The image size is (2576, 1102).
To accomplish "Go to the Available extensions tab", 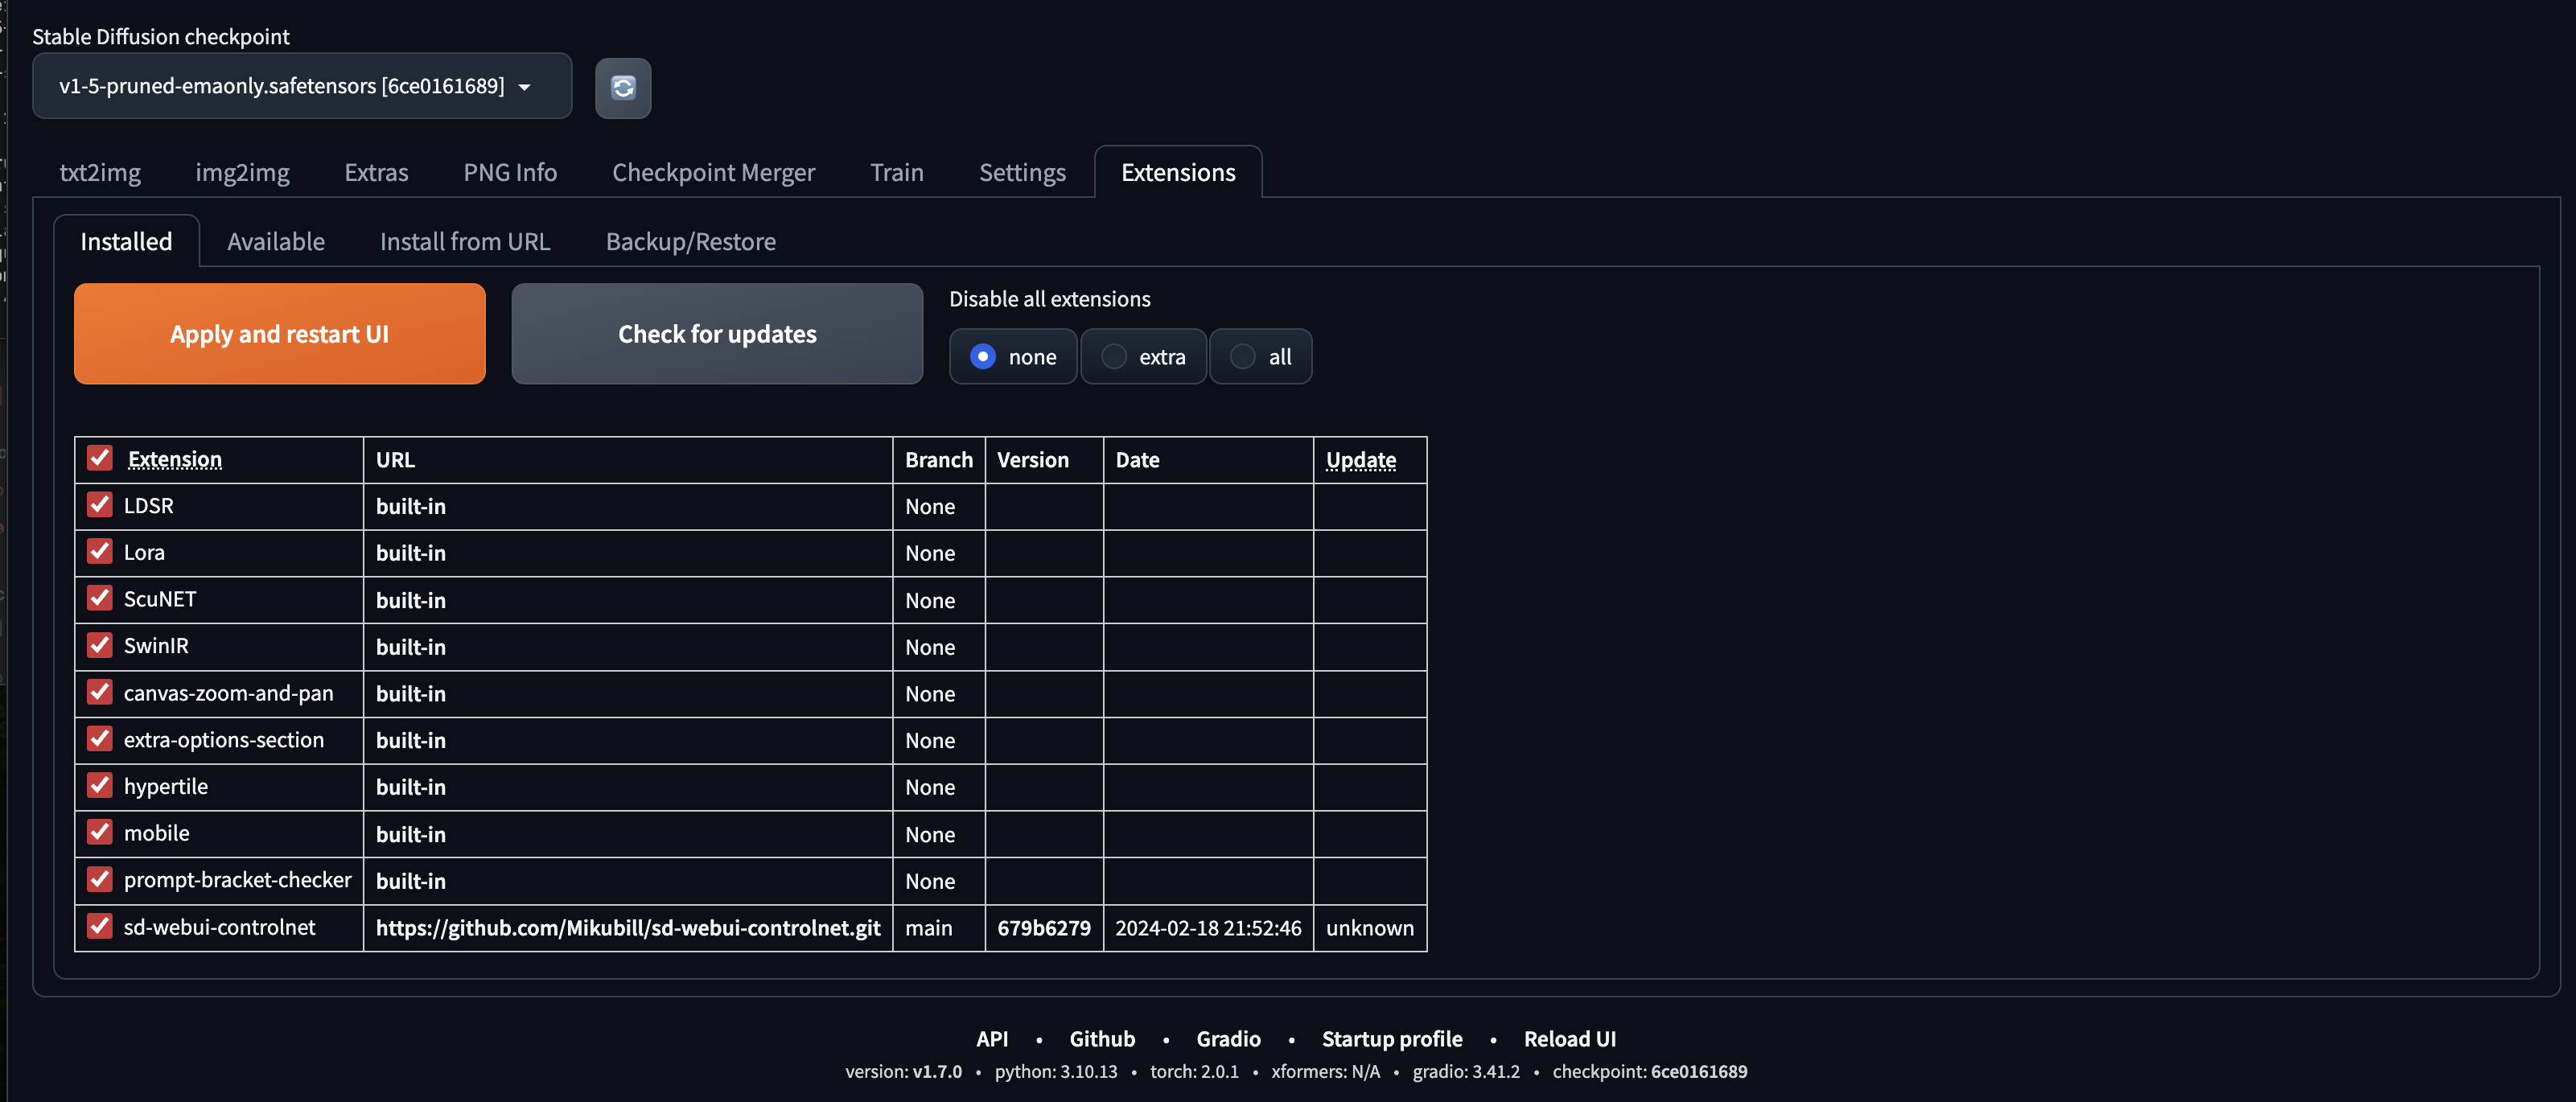I will click(x=275, y=242).
